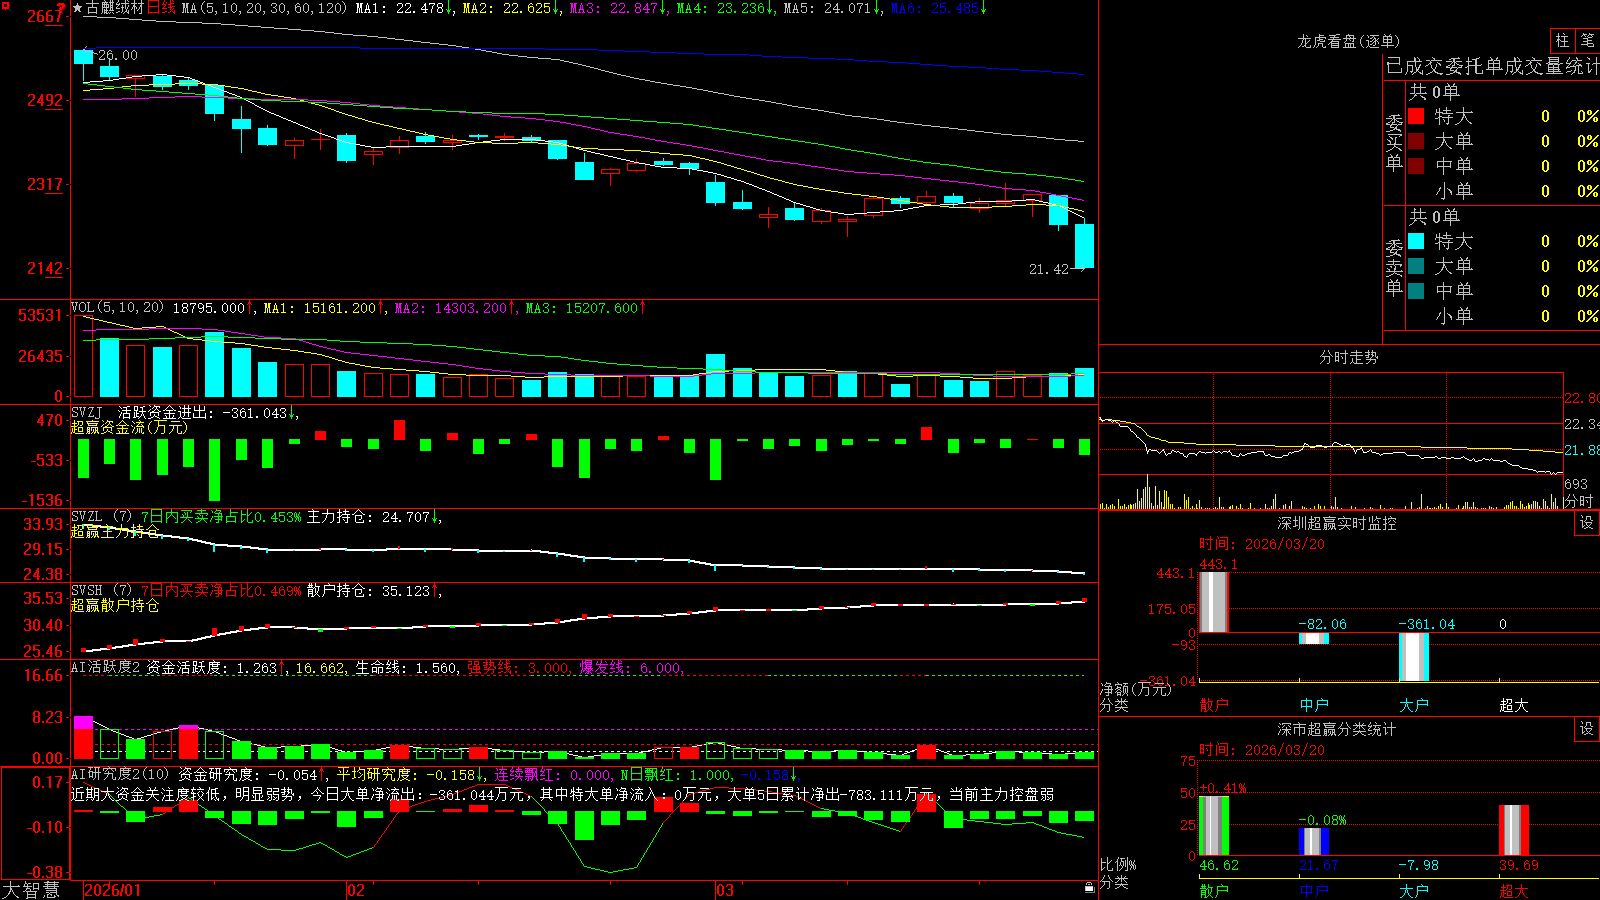Click the 主力持仓: 24.707 value
1600x900 pixels.
(x=368, y=517)
